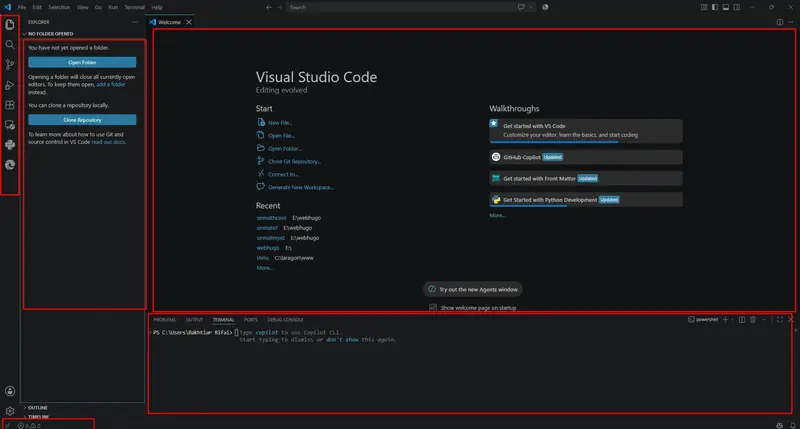
Task: Open the Edge browser tools icon in activity bar
Action: pos(10,165)
